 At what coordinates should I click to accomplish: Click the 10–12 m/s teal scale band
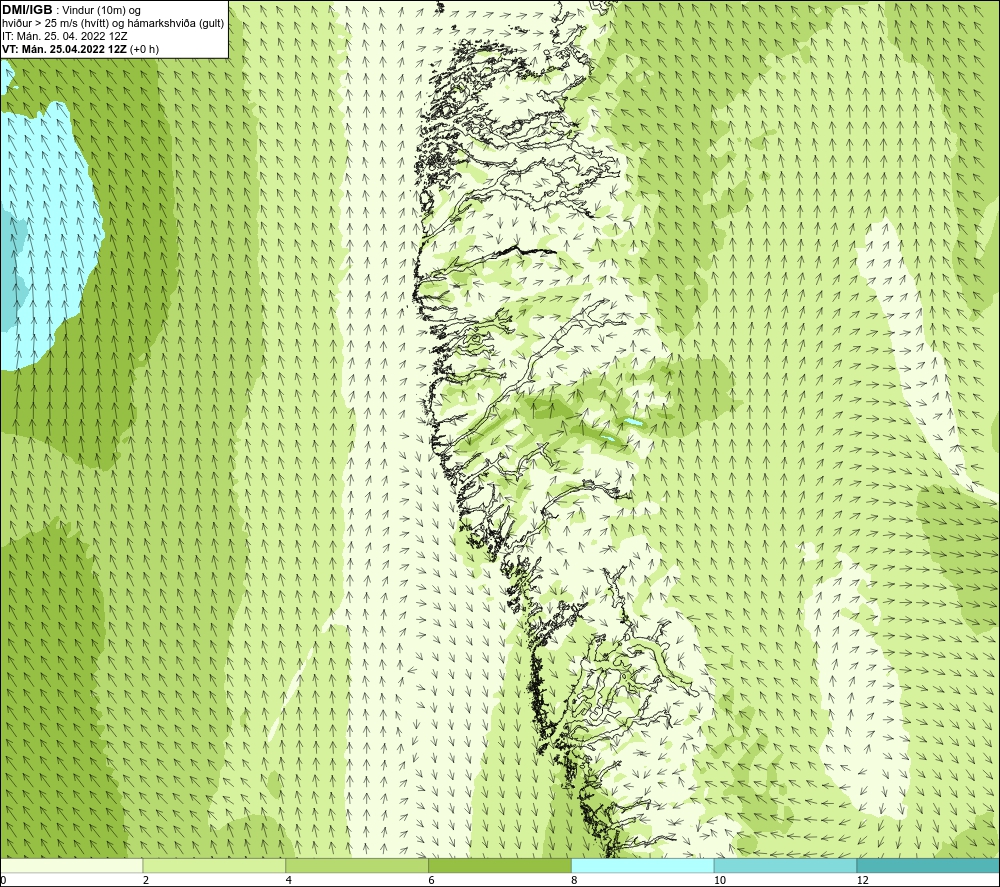pos(786,865)
